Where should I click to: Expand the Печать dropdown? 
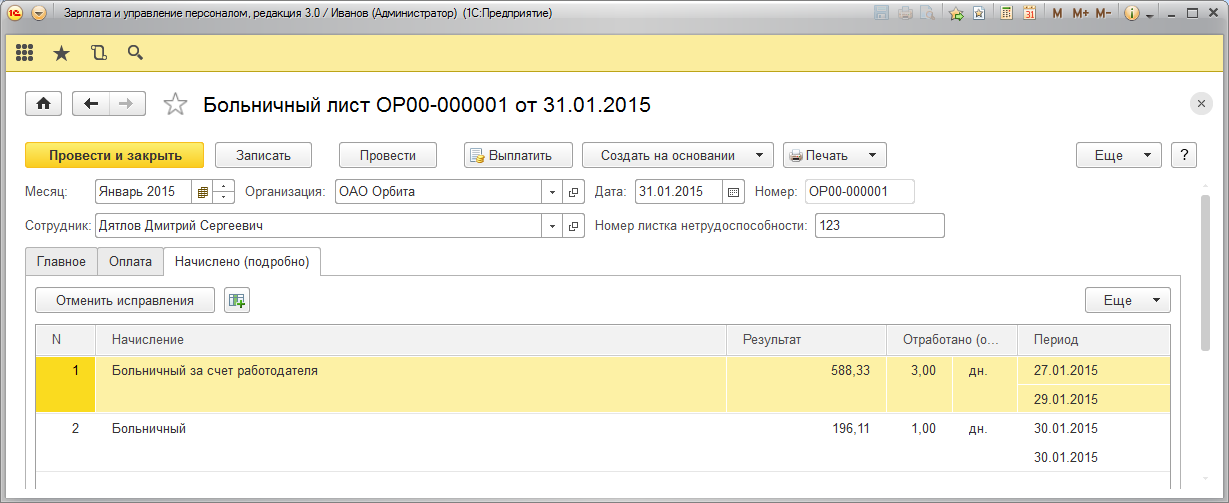click(872, 155)
